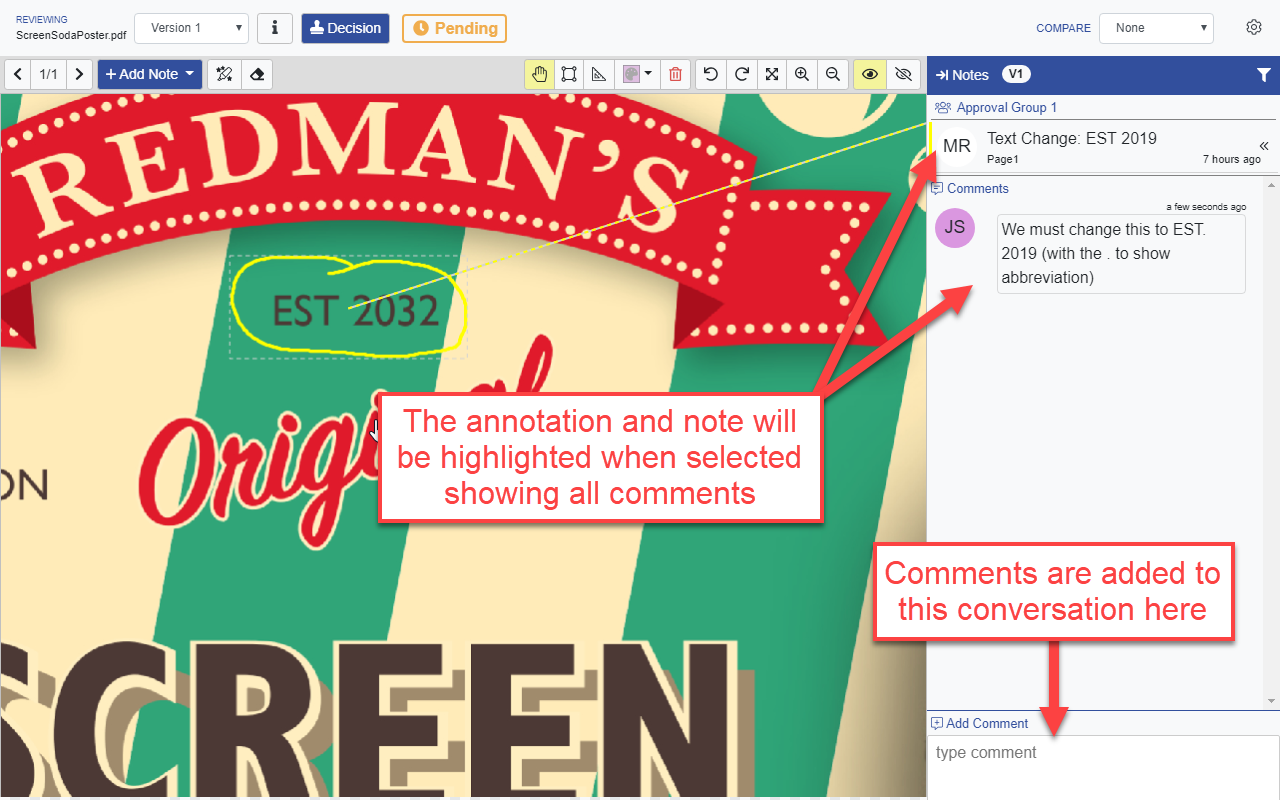Select the pan hand tool

[540, 74]
